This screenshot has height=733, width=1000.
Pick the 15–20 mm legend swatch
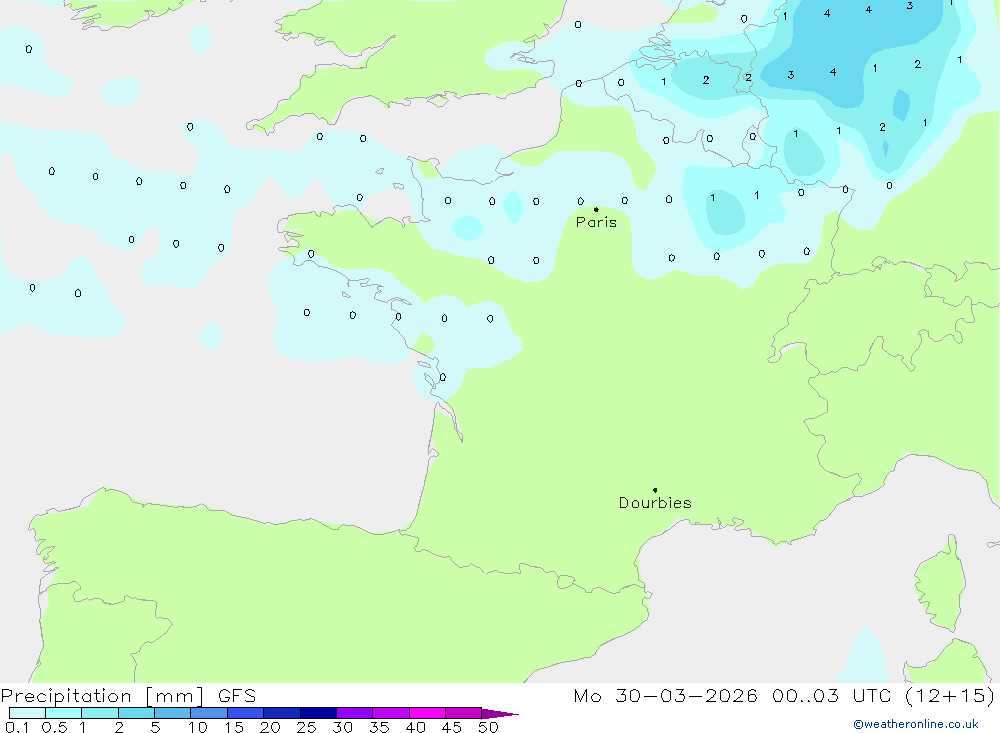click(246, 713)
